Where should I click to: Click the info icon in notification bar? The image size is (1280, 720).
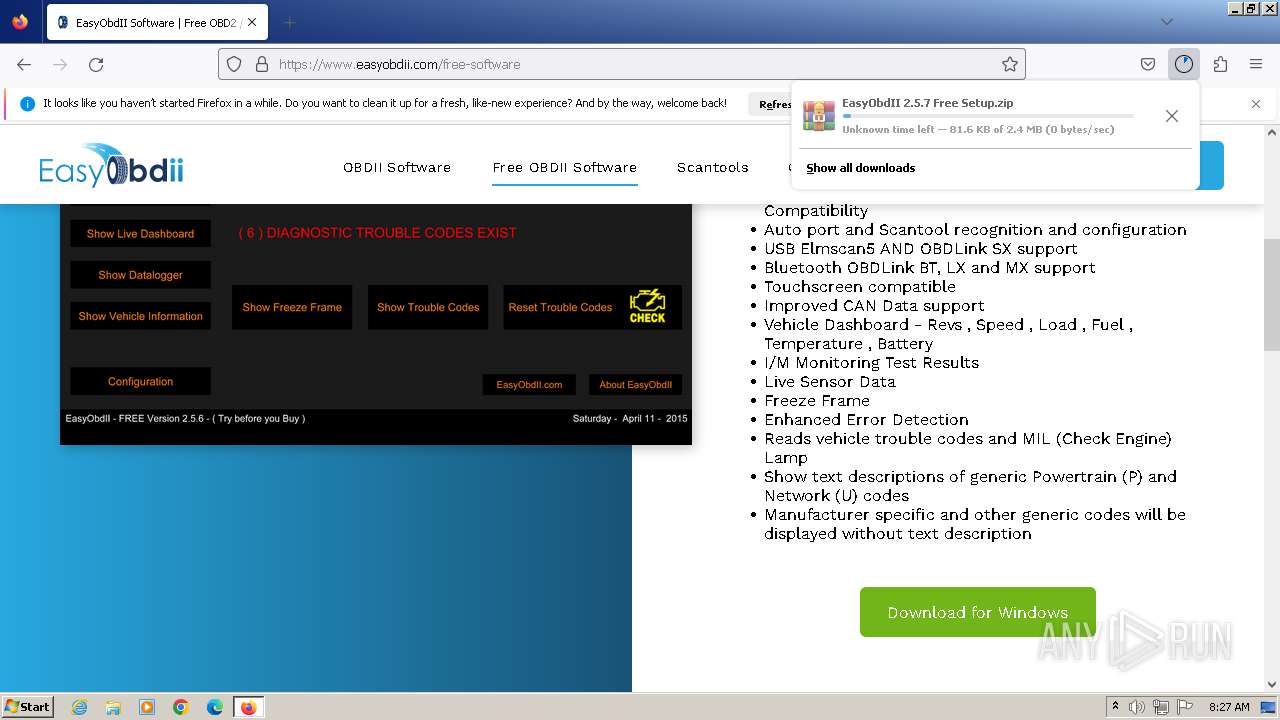(27, 104)
